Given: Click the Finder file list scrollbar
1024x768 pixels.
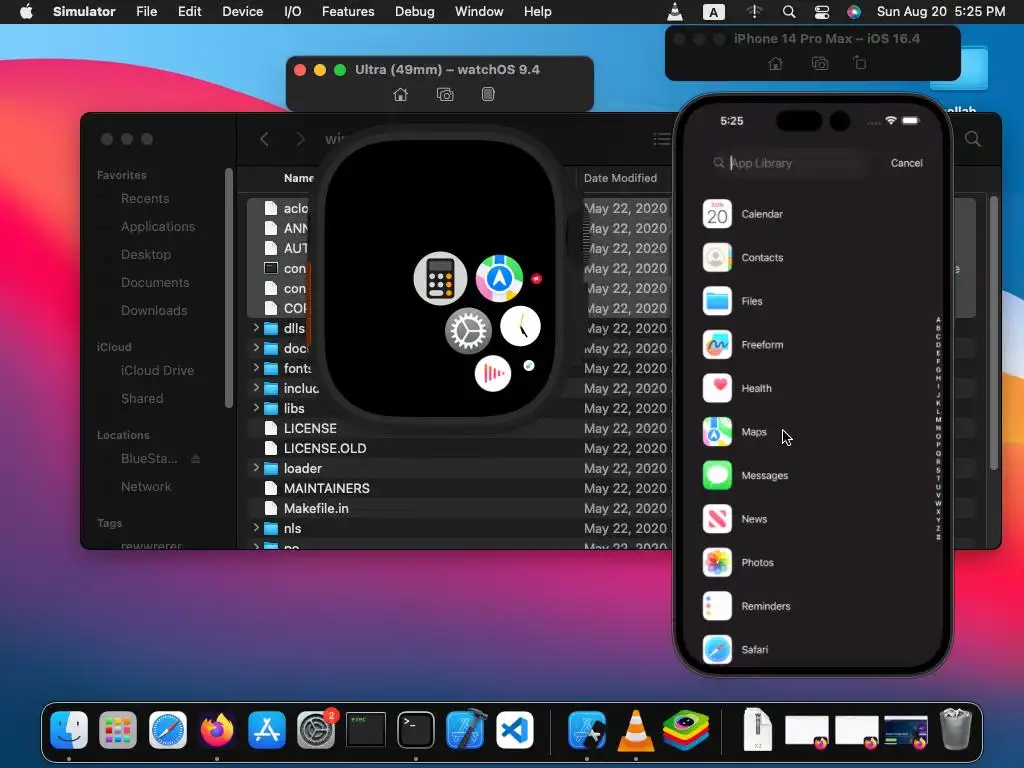Looking at the screenshot, I should pyautogui.click(x=993, y=333).
